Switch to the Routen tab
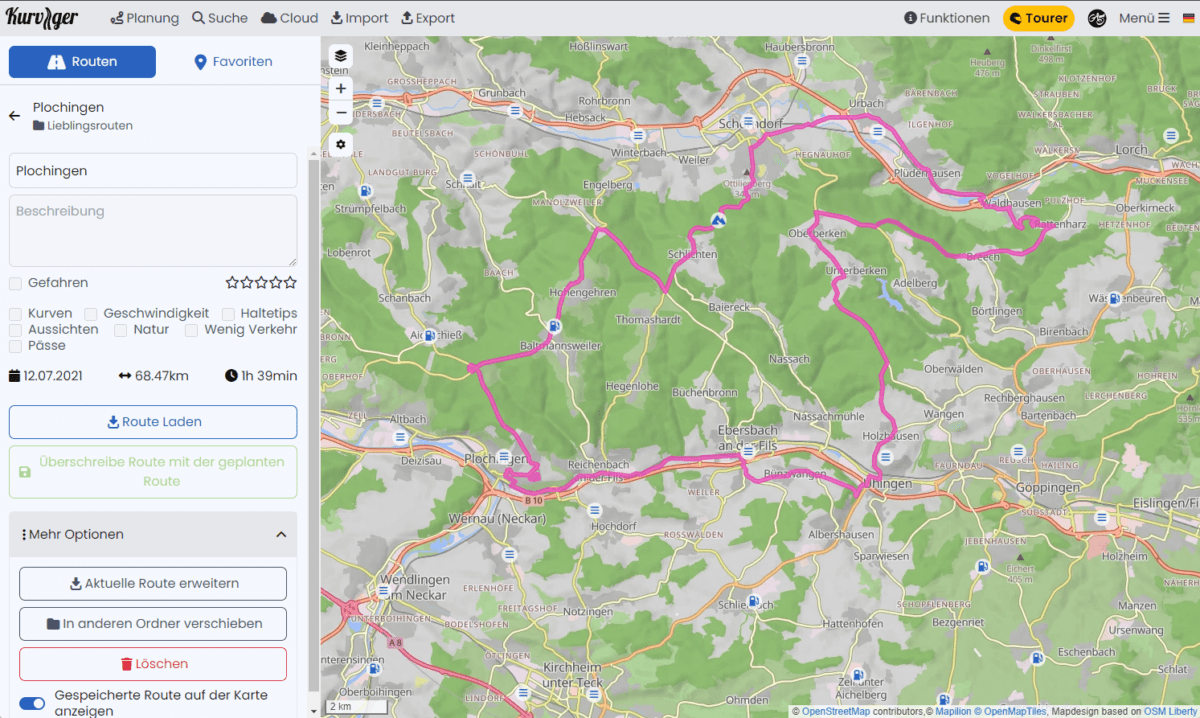The image size is (1200, 718). 82,62
